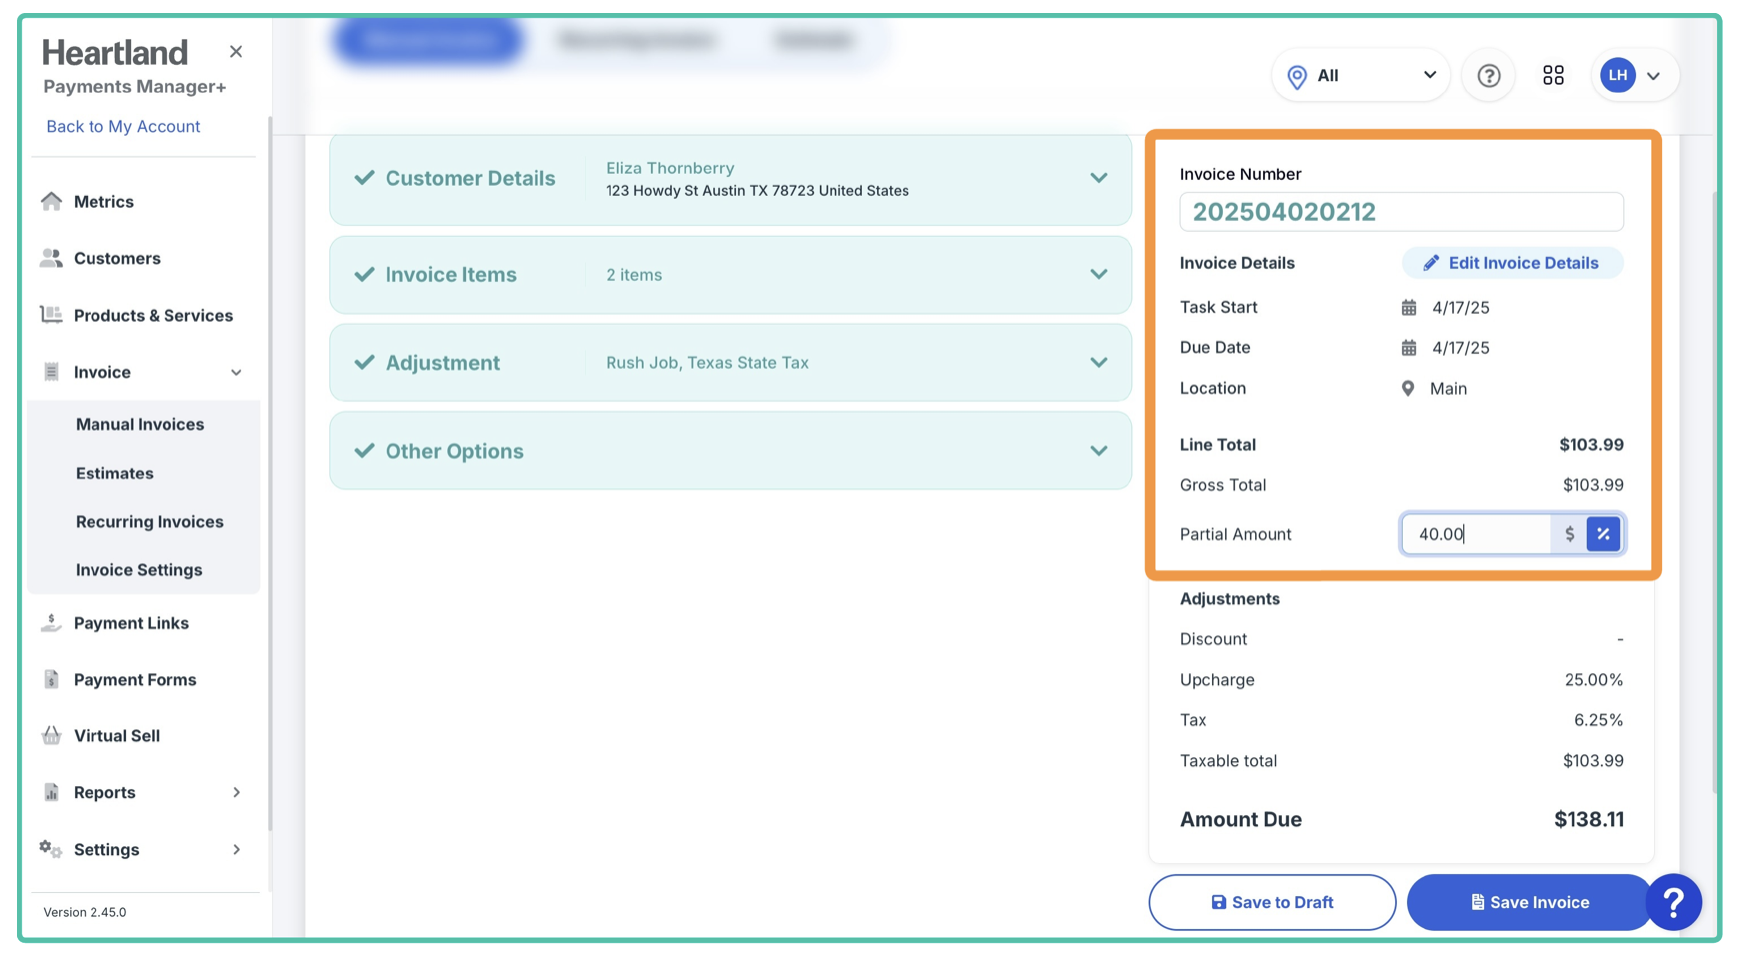
Task: Open the blue floating help bubble
Action: 1673,902
